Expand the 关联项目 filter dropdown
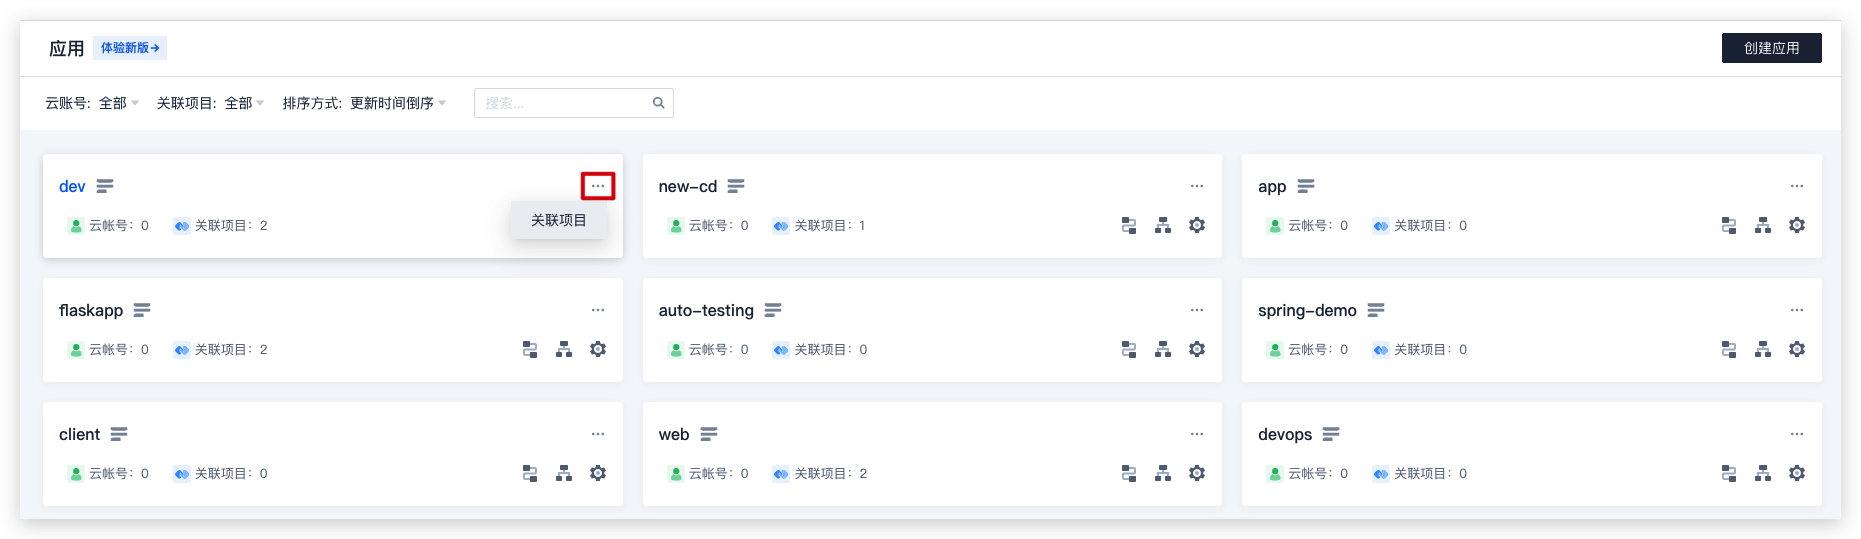The image size is (1861, 539). [x=210, y=103]
